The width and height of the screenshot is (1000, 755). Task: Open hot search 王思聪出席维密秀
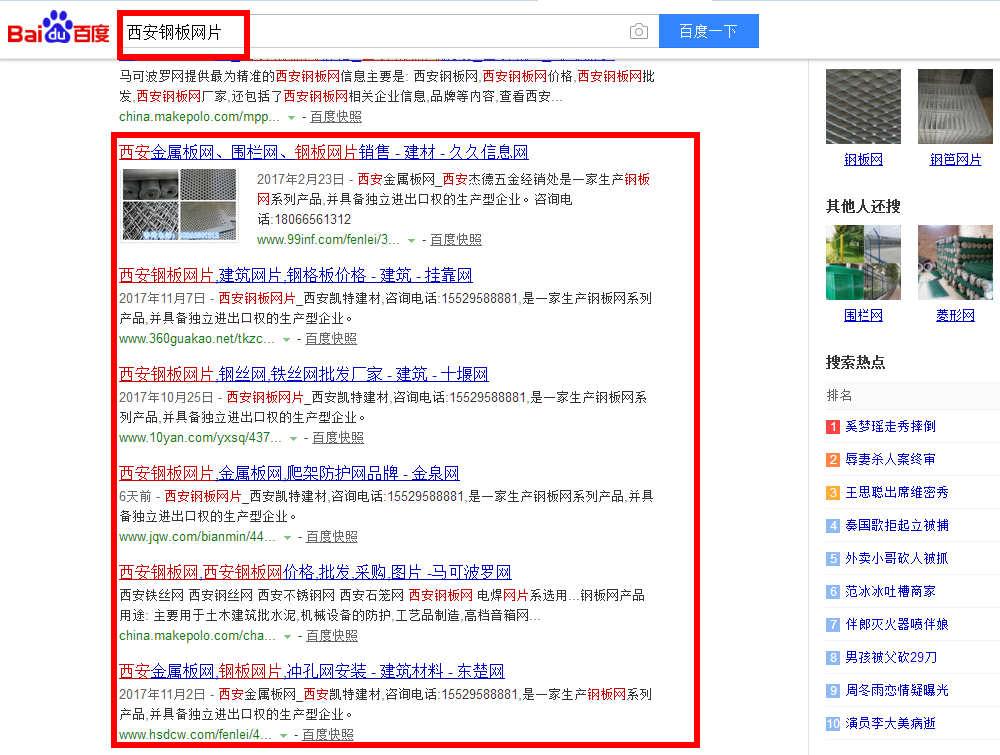click(x=897, y=492)
